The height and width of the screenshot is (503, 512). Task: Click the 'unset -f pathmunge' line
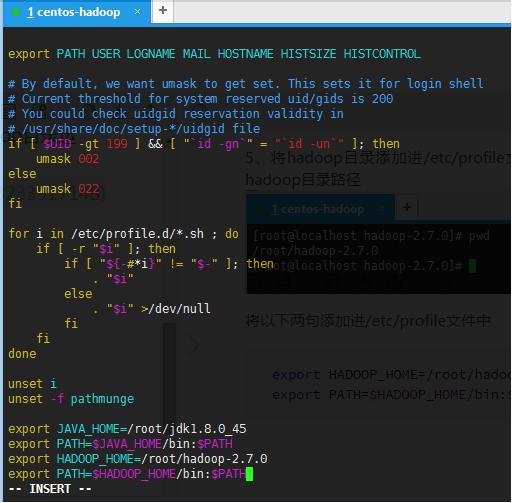coord(71,399)
